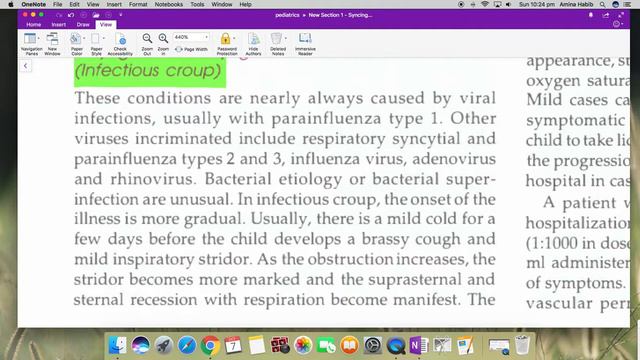Image resolution: width=640 pixels, height=360 pixels.
Task: Open a New Window
Action: pos(52,44)
